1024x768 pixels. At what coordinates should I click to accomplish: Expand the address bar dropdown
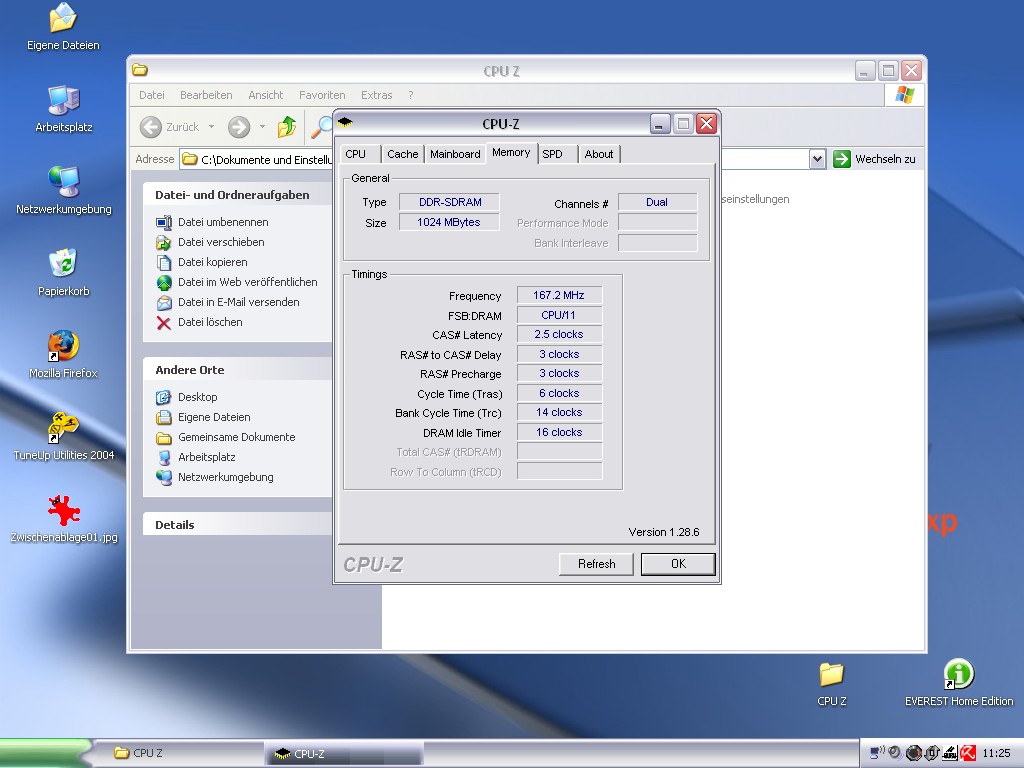(817, 159)
